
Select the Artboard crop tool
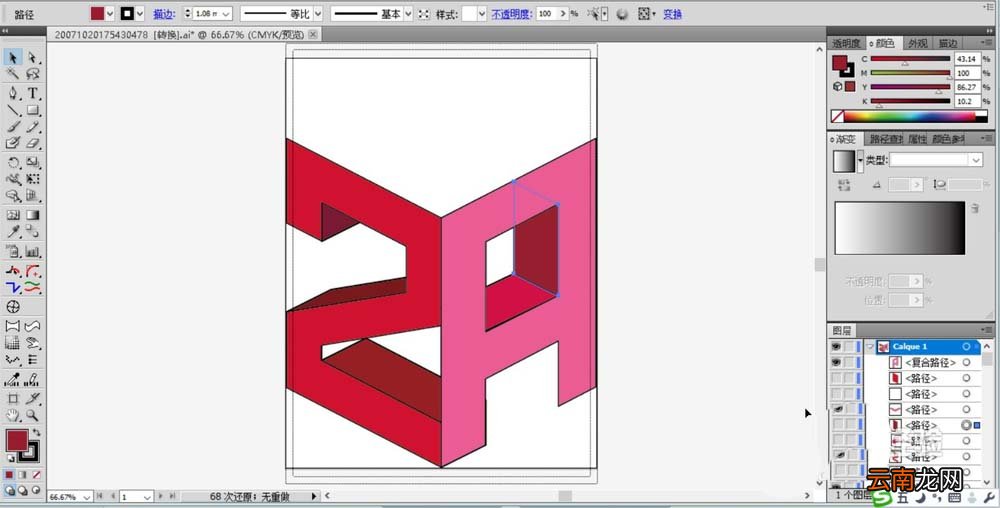13,399
